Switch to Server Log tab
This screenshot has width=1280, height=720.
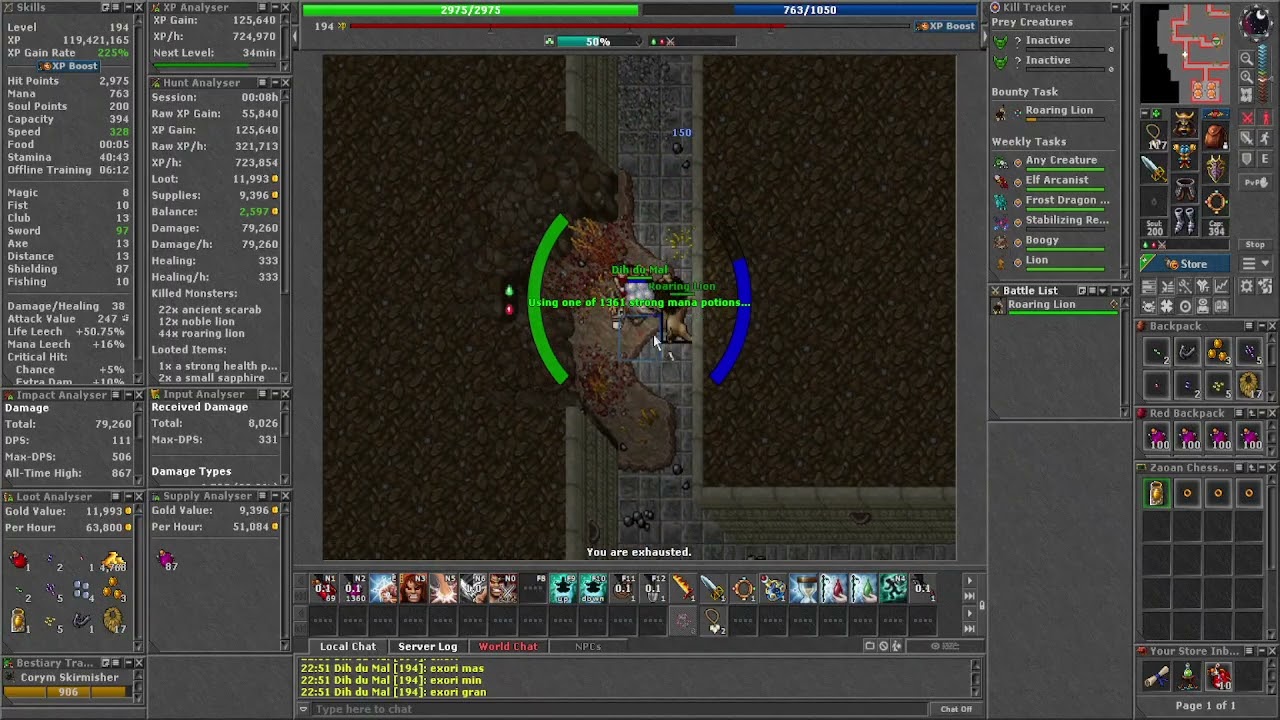(428, 646)
